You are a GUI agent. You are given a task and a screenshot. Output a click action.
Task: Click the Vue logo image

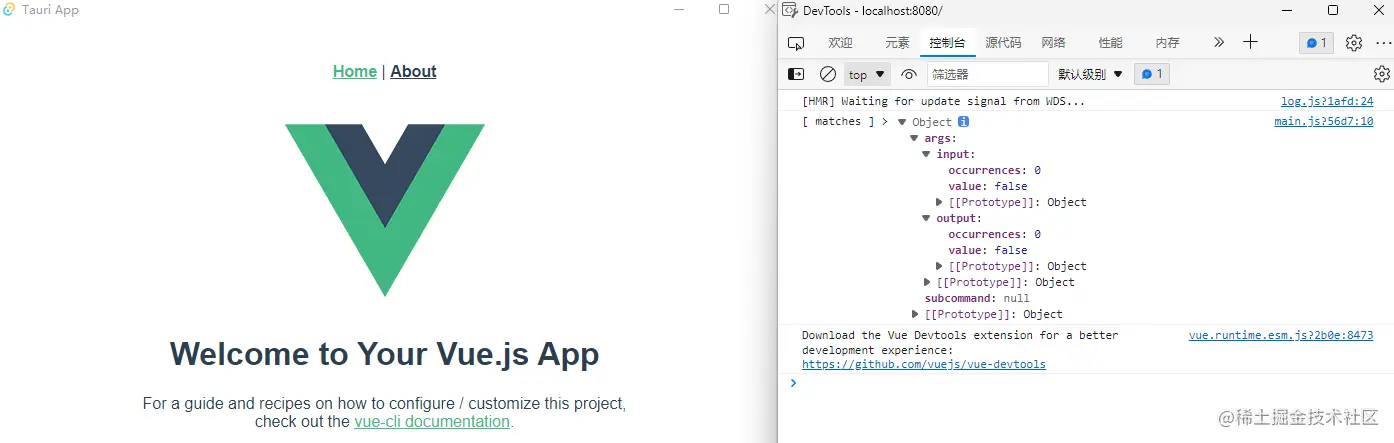click(385, 210)
